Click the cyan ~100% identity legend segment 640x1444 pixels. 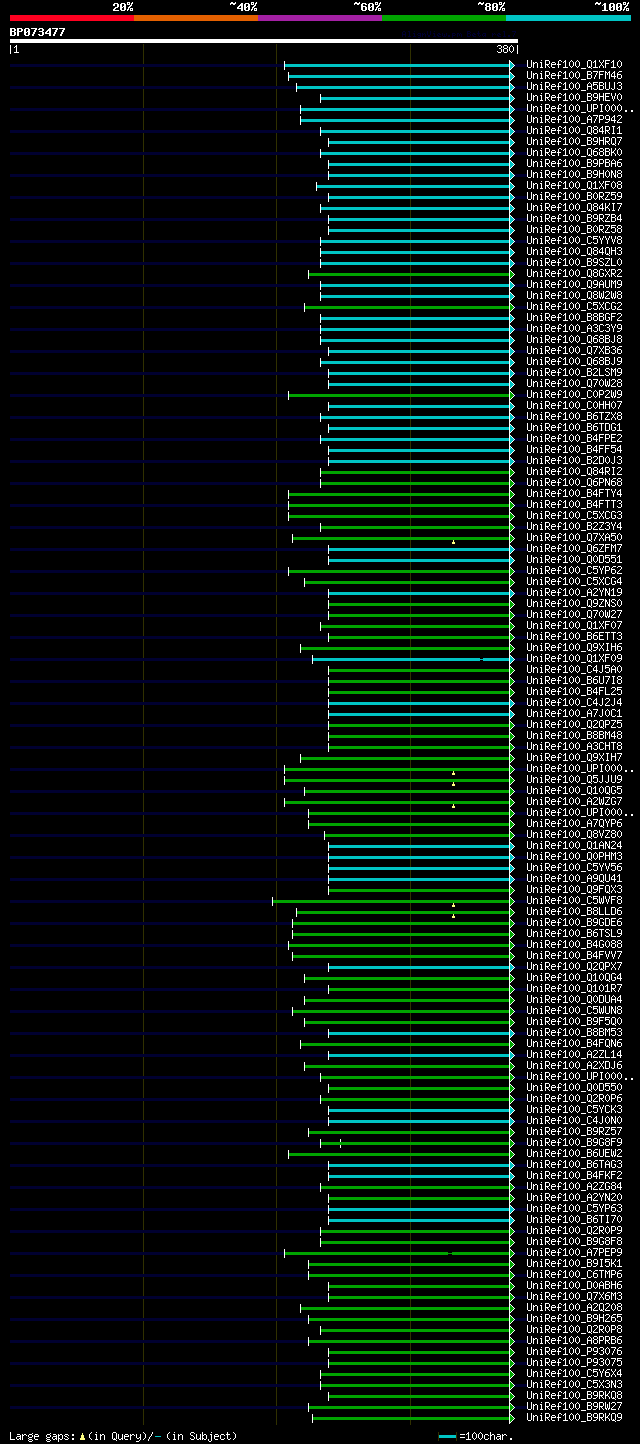568,18
